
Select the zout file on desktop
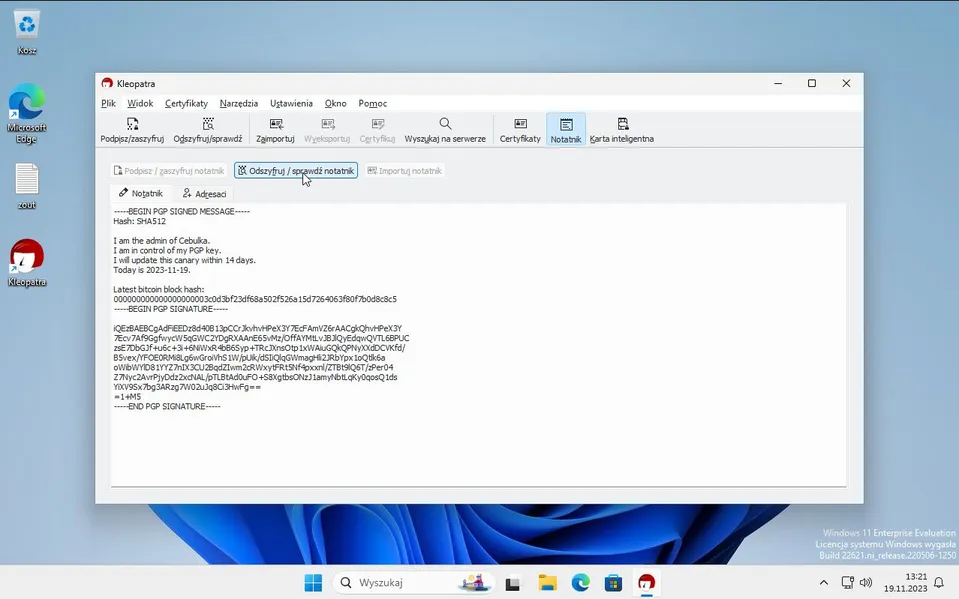[x=27, y=187]
